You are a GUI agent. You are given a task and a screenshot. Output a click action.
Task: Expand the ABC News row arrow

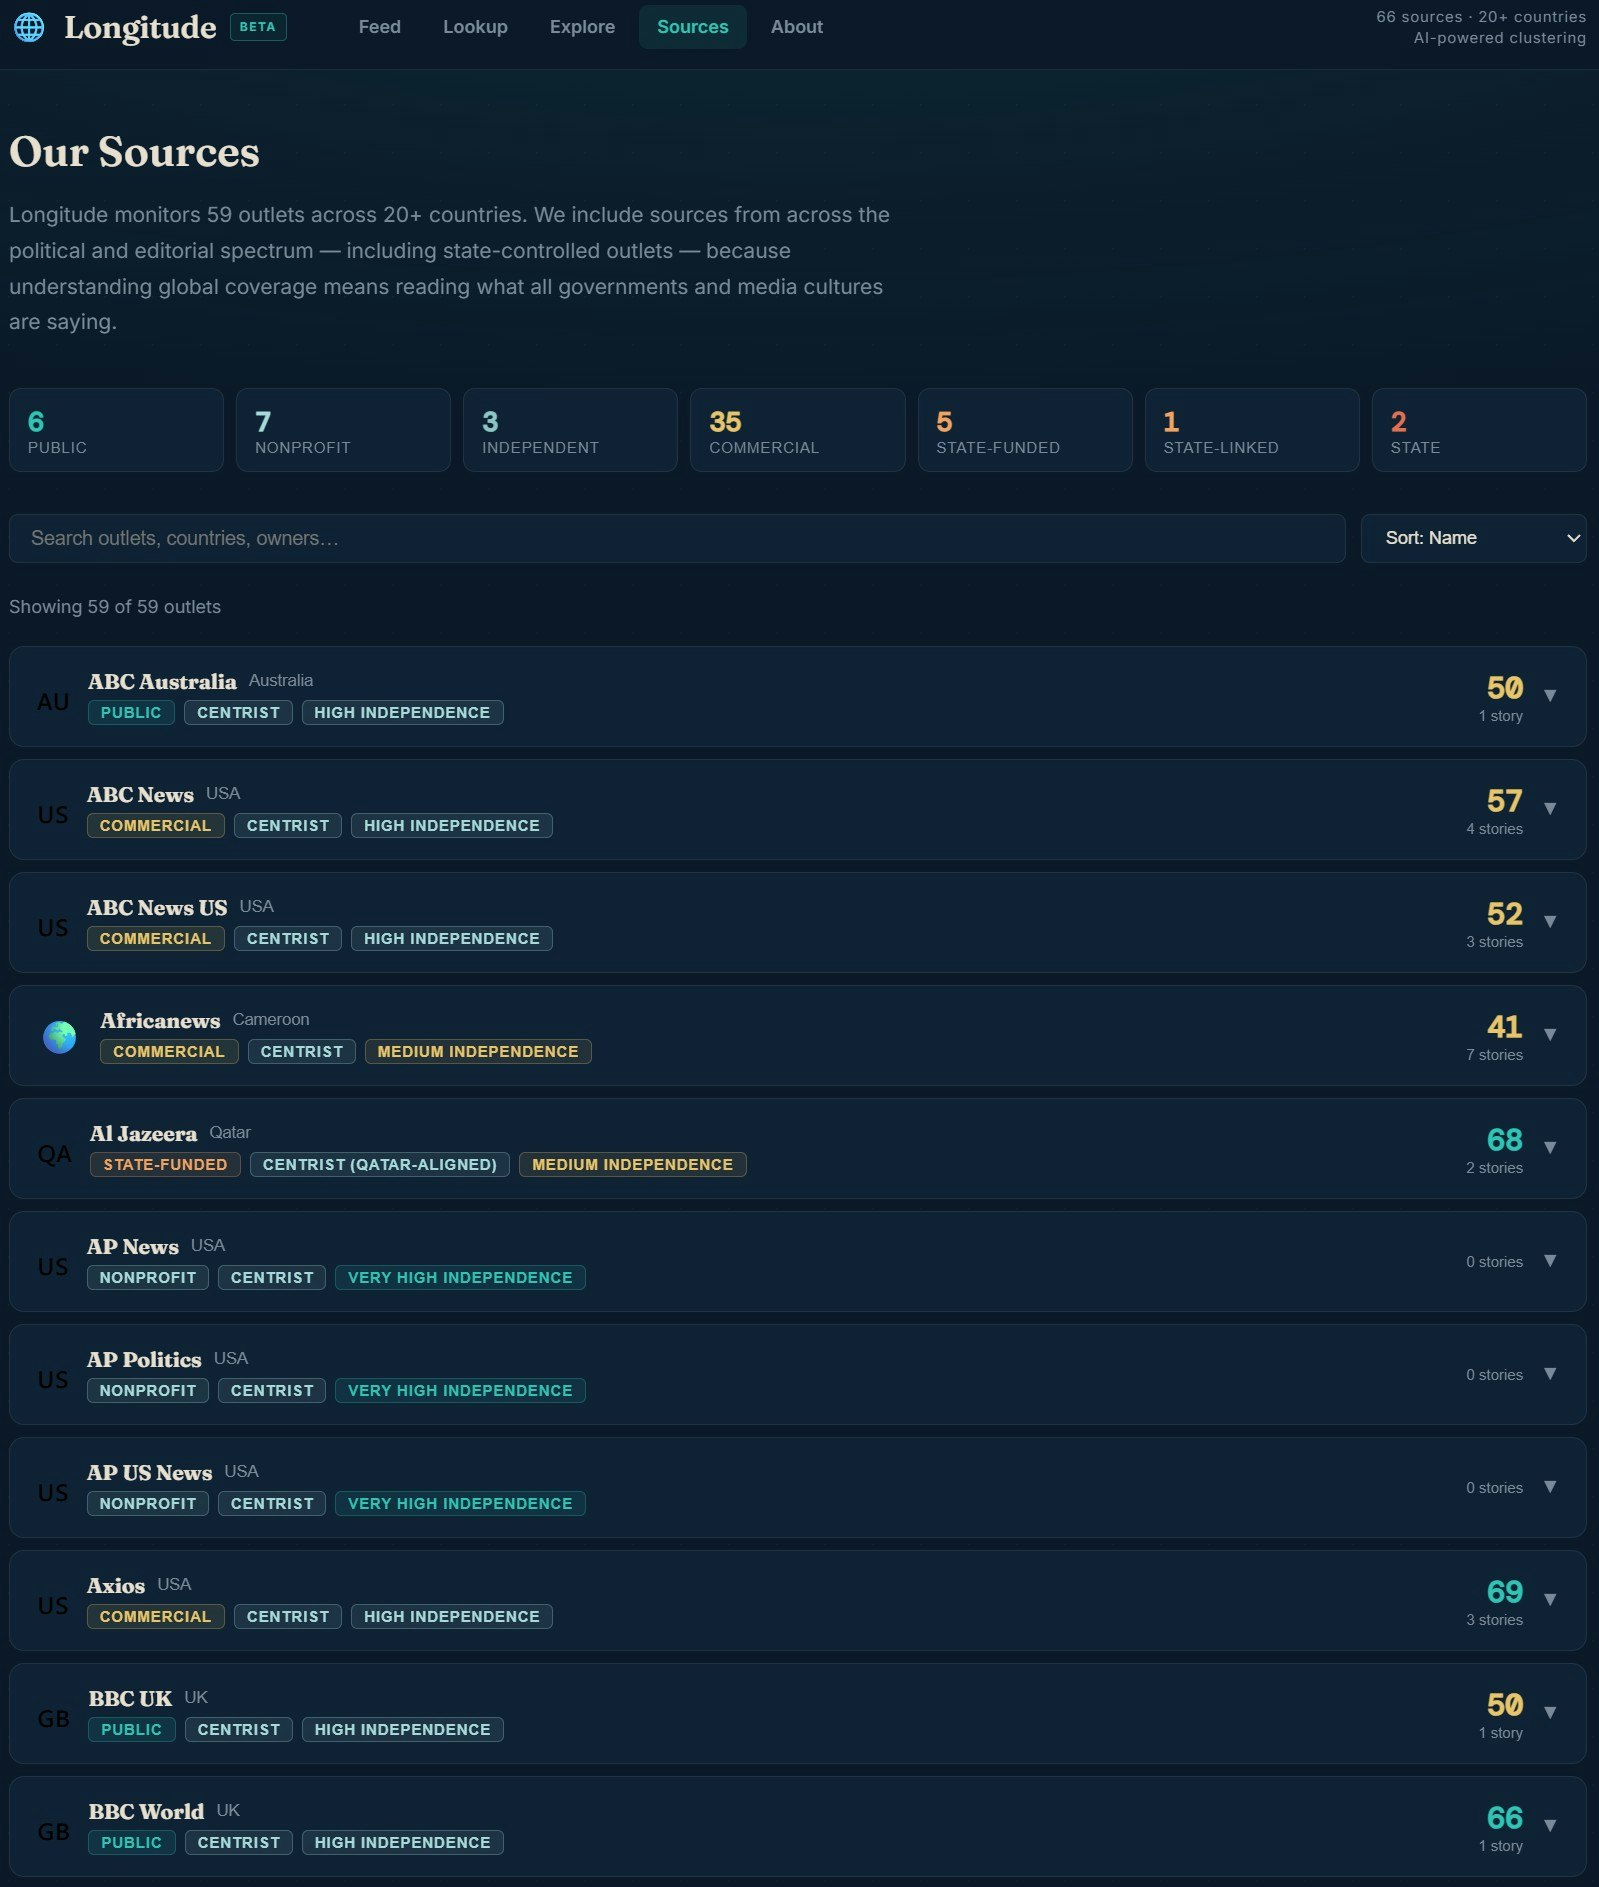[x=1550, y=808]
